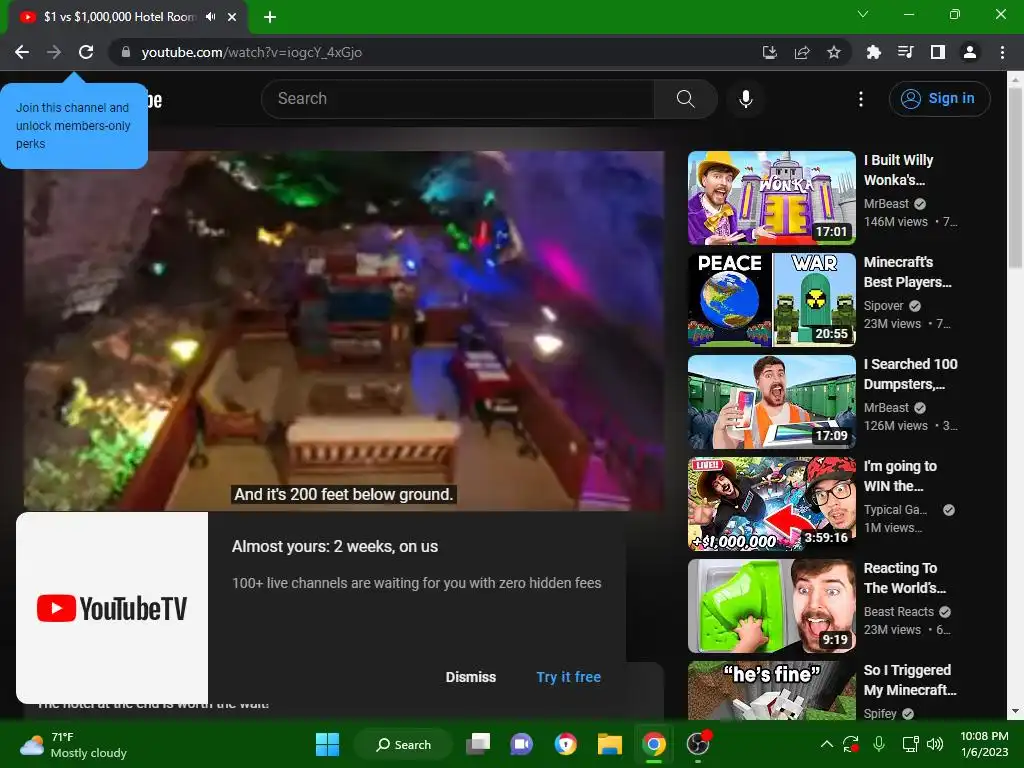Screen dimensions: 1024x768
Task: Bookmark this page with the star icon
Action: point(834,52)
